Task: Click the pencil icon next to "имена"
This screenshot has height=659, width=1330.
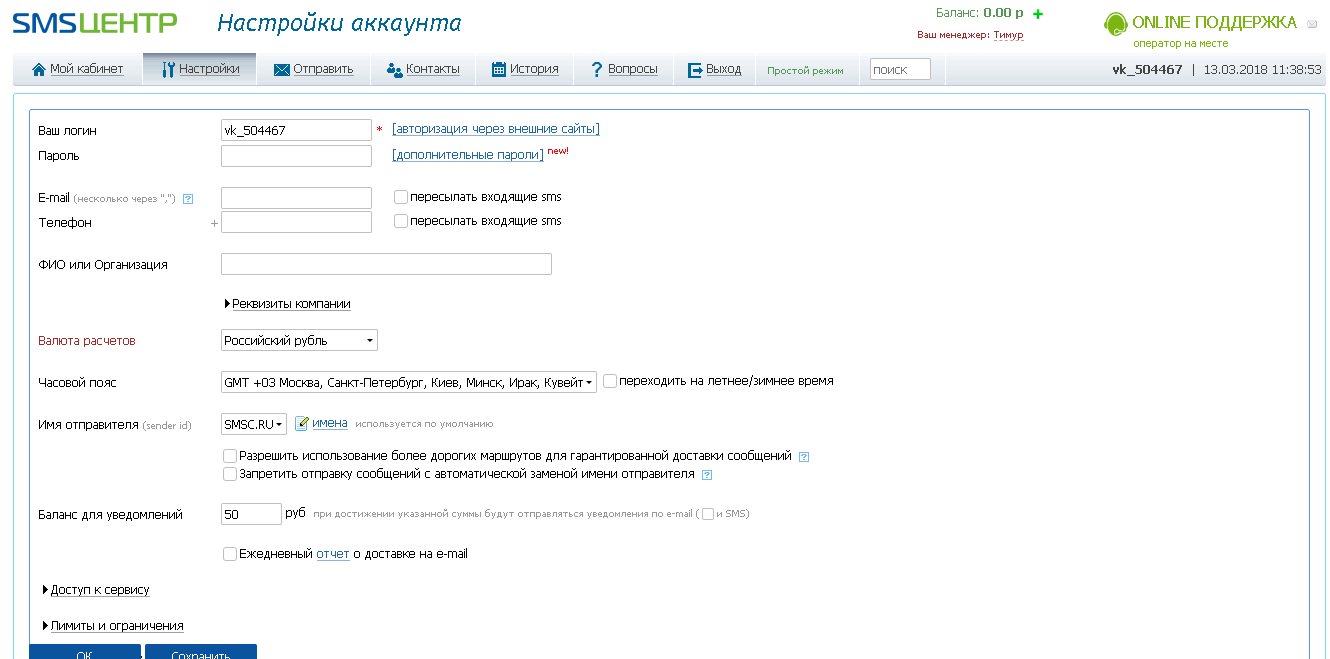Action: pyautogui.click(x=303, y=423)
